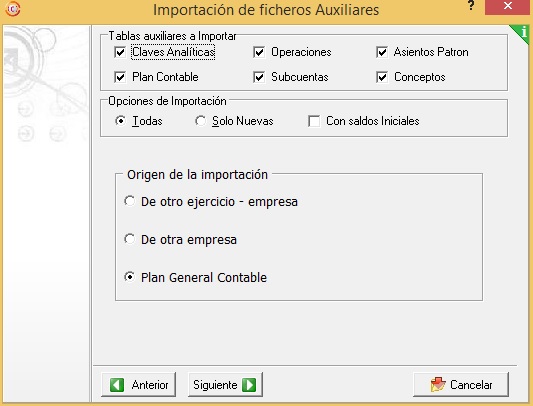
Task: Uncheck the Conceptos checkbox
Action: coord(382,77)
